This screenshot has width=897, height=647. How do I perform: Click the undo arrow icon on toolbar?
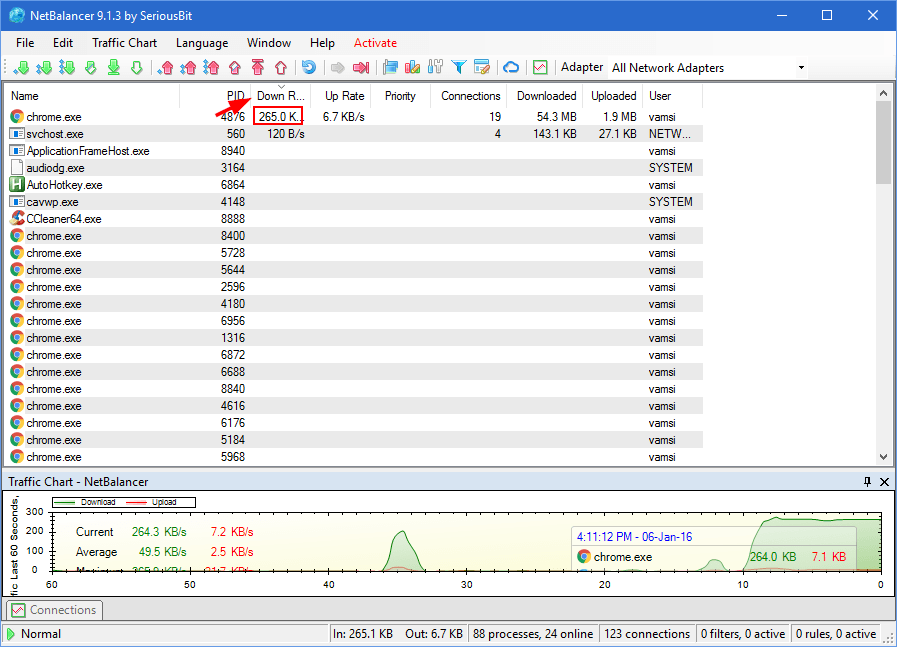(x=310, y=67)
